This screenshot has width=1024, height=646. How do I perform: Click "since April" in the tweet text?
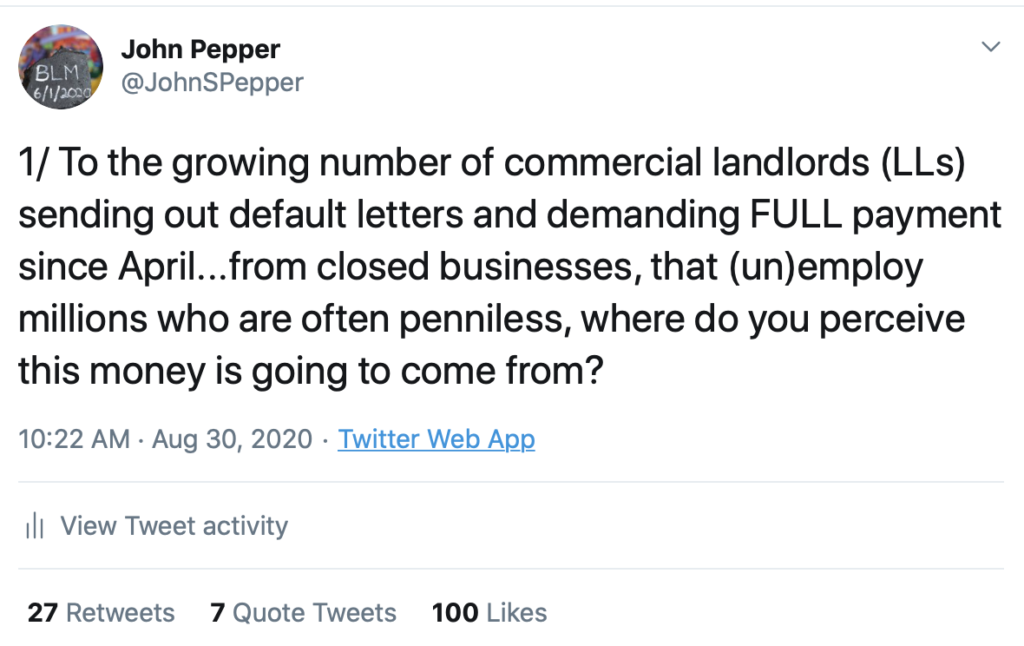tap(107, 268)
